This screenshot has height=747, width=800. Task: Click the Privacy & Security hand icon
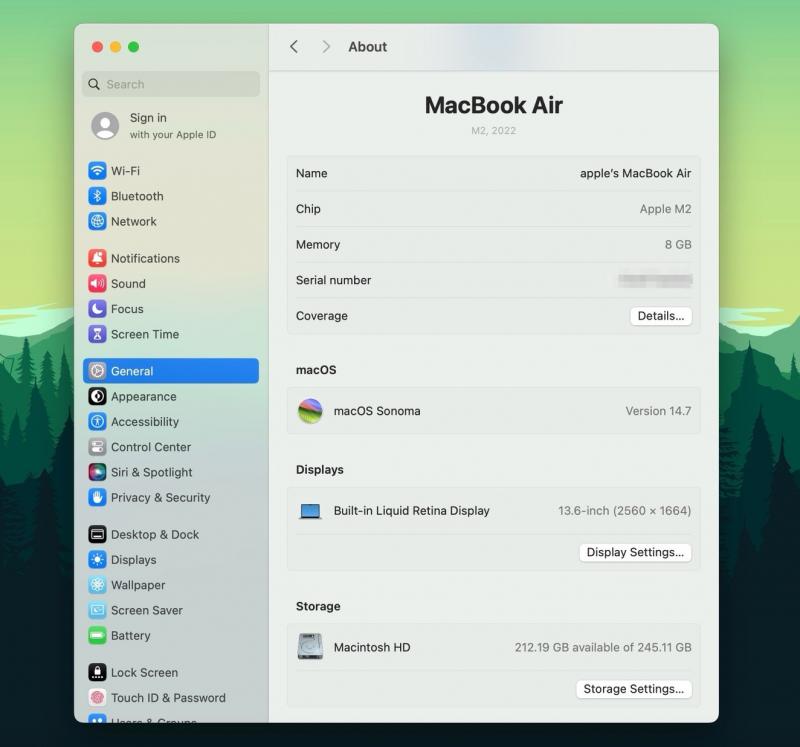[x=97, y=497]
